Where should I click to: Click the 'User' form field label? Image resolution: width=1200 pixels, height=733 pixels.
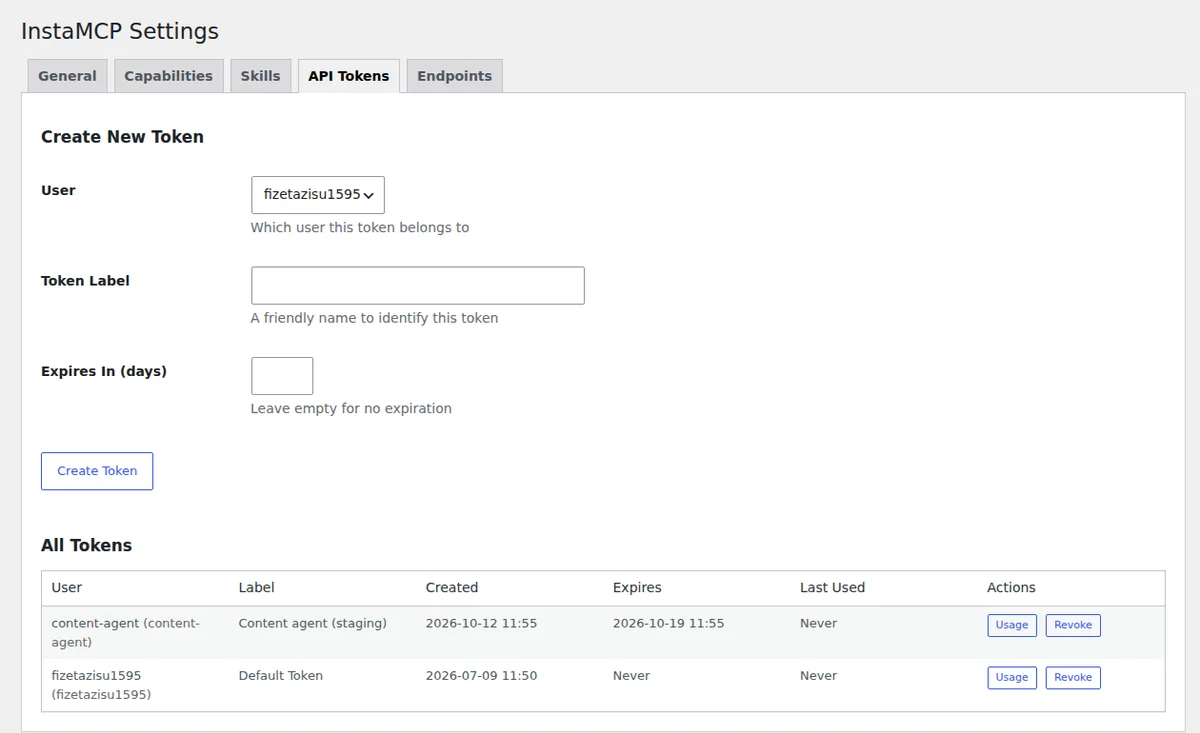58,190
